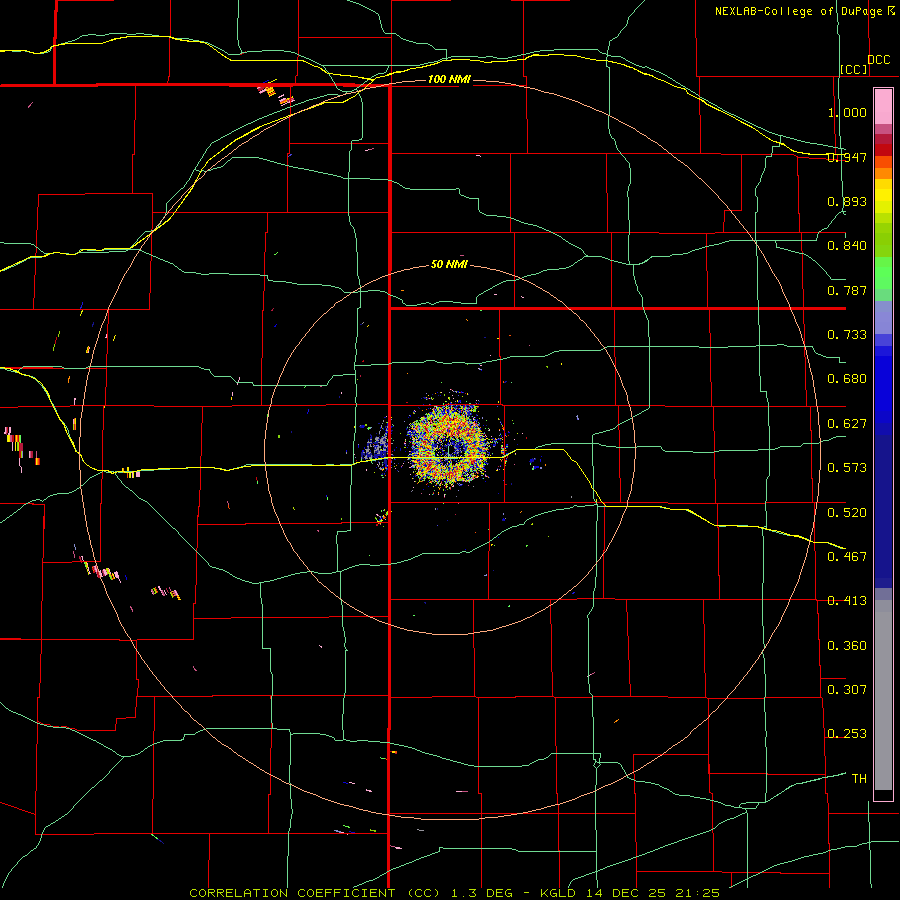Click the 100 NMI range ring label

coord(449,79)
